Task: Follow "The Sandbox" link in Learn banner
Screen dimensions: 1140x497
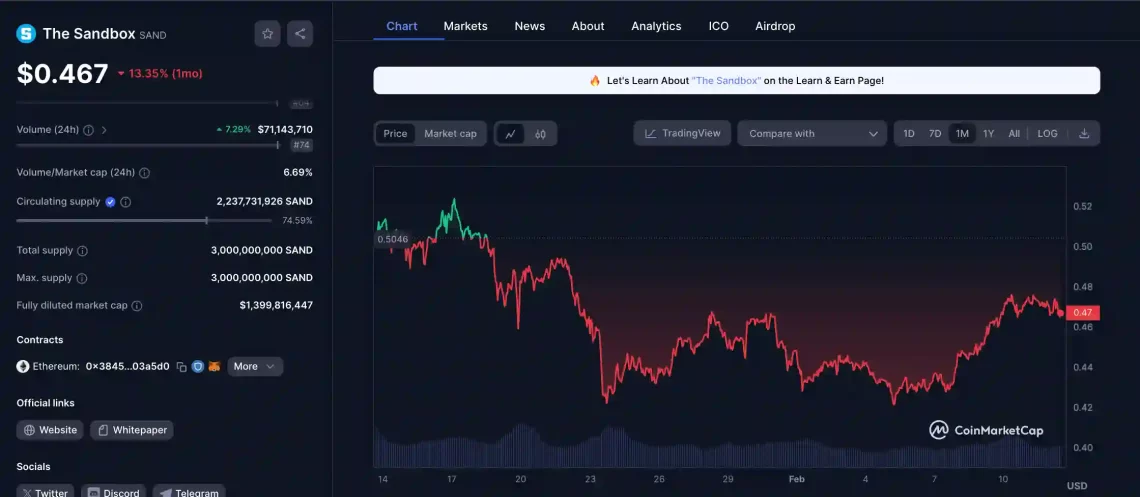Action: tap(726, 81)
